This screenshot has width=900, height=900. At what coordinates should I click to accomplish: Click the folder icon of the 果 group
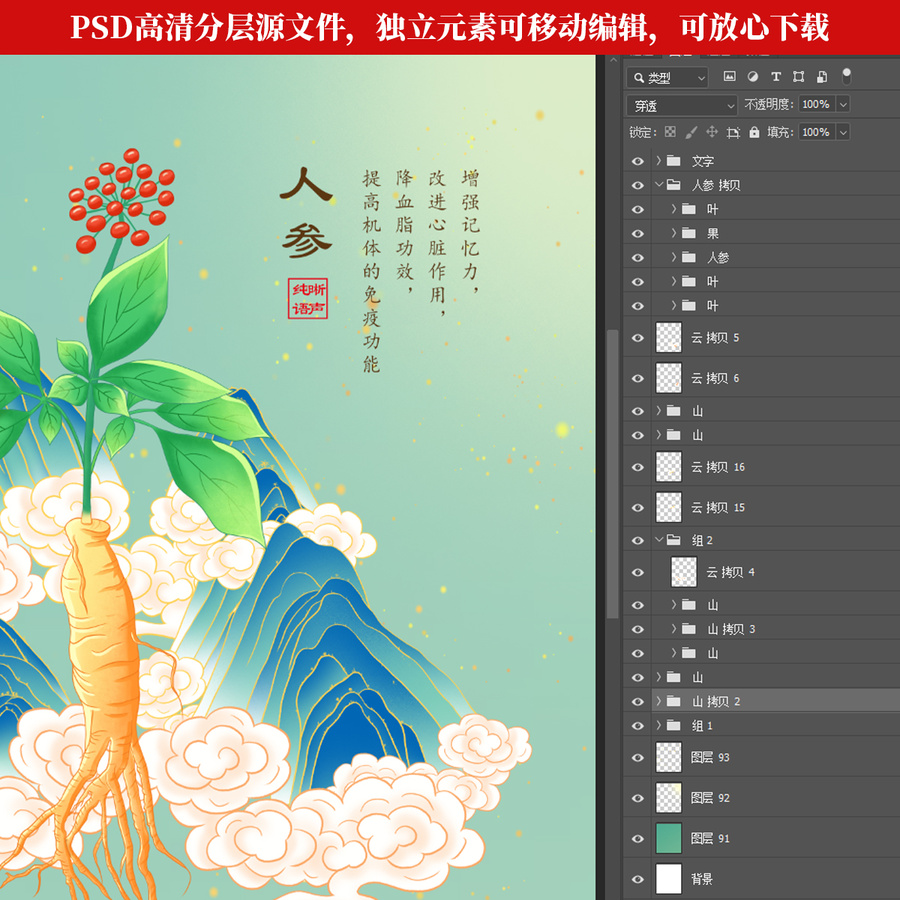689,233
